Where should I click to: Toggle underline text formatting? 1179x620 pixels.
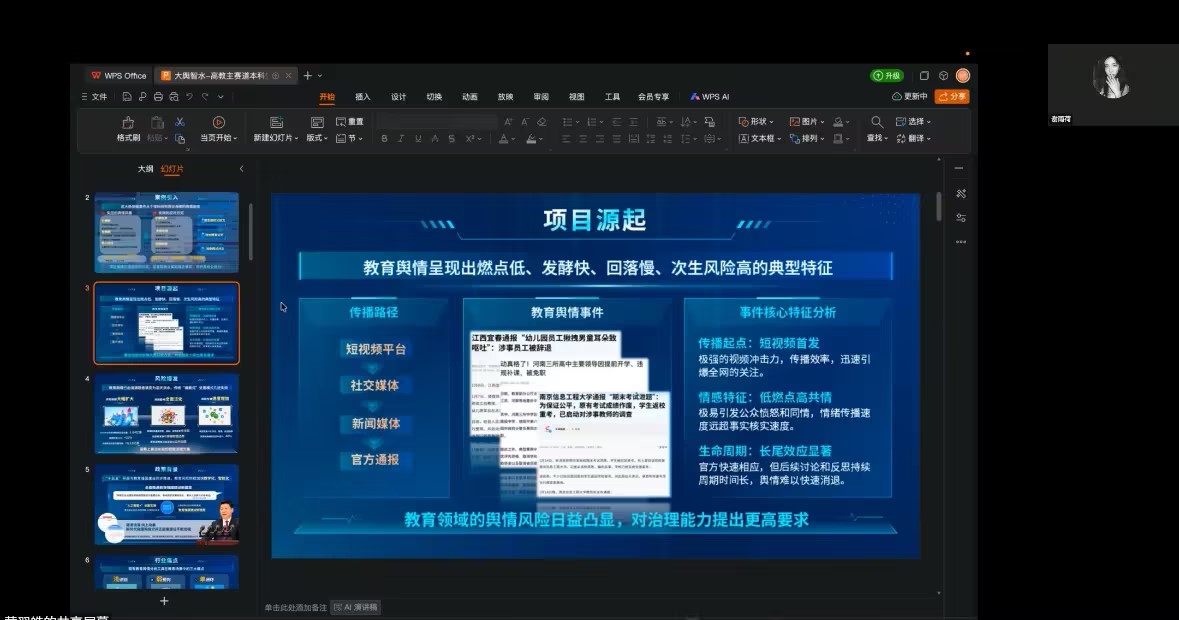pyautogui.click(x=418, y=139)
